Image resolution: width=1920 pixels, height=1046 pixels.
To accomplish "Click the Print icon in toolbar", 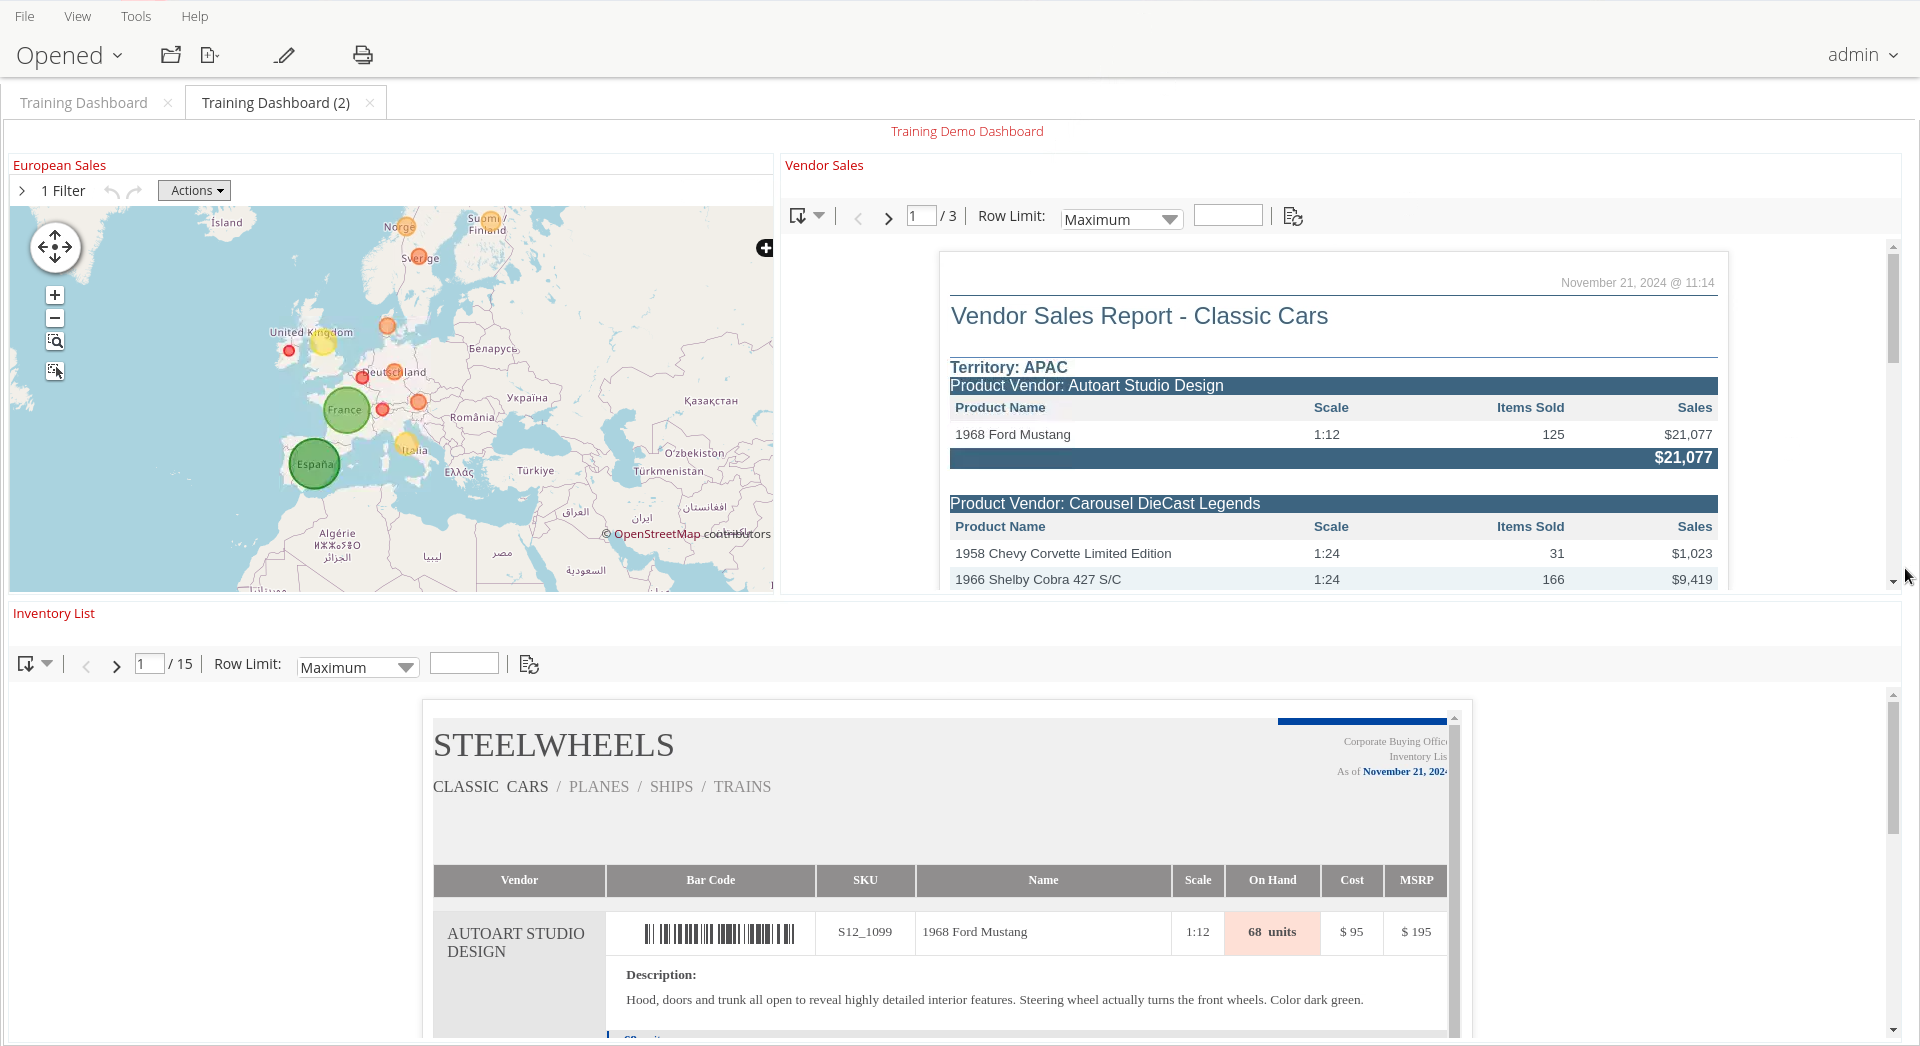I will pos(363,55).
